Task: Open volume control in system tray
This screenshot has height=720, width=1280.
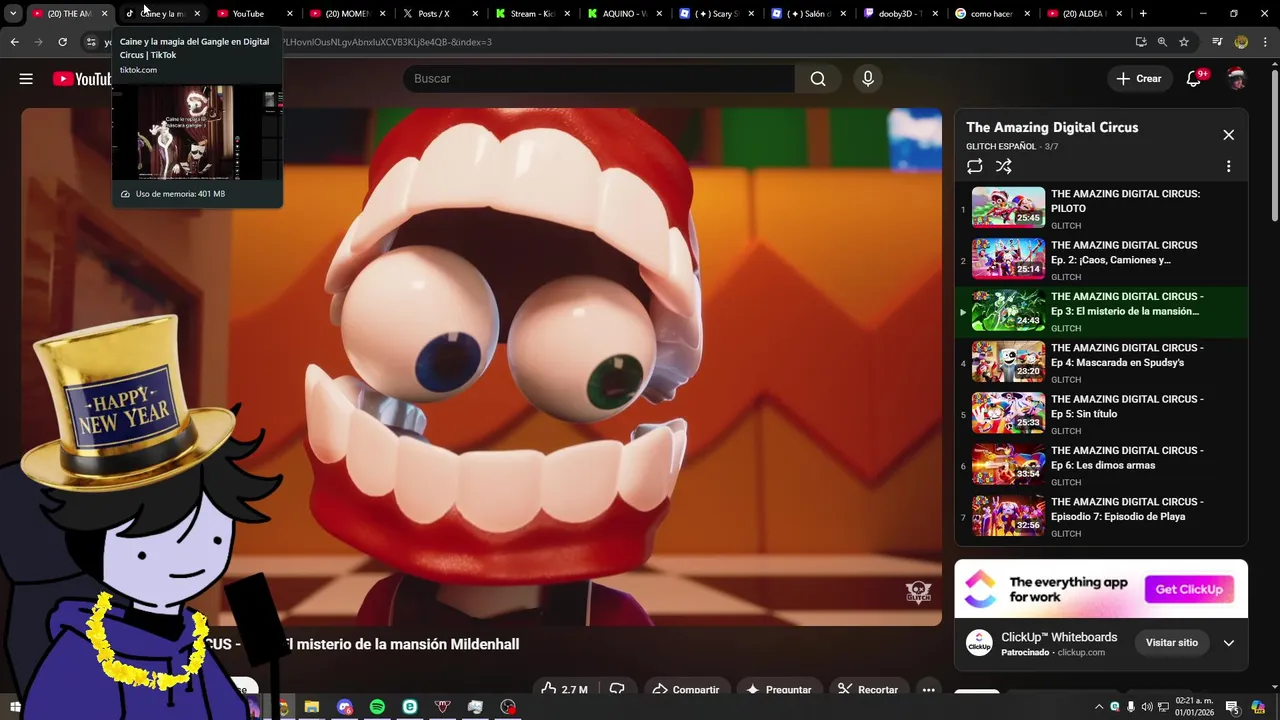Action: pos(1147,707)
